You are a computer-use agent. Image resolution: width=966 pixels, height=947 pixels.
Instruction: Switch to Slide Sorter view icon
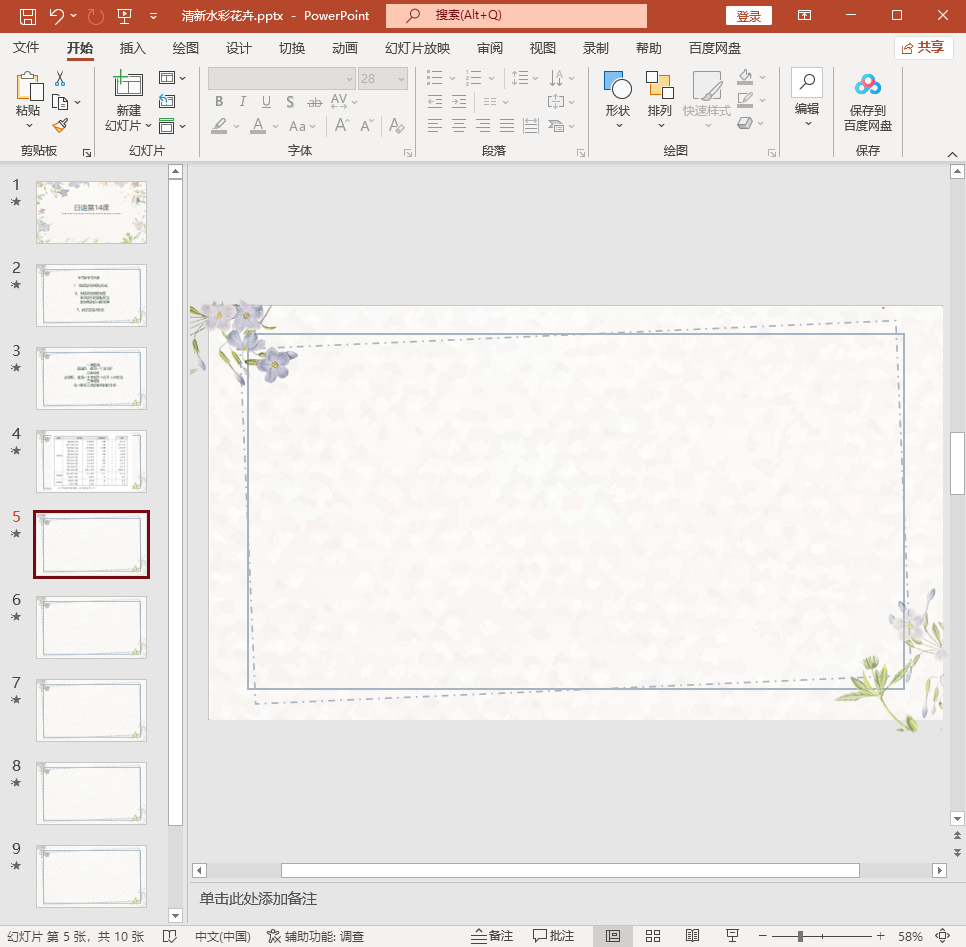coord(653,936)
